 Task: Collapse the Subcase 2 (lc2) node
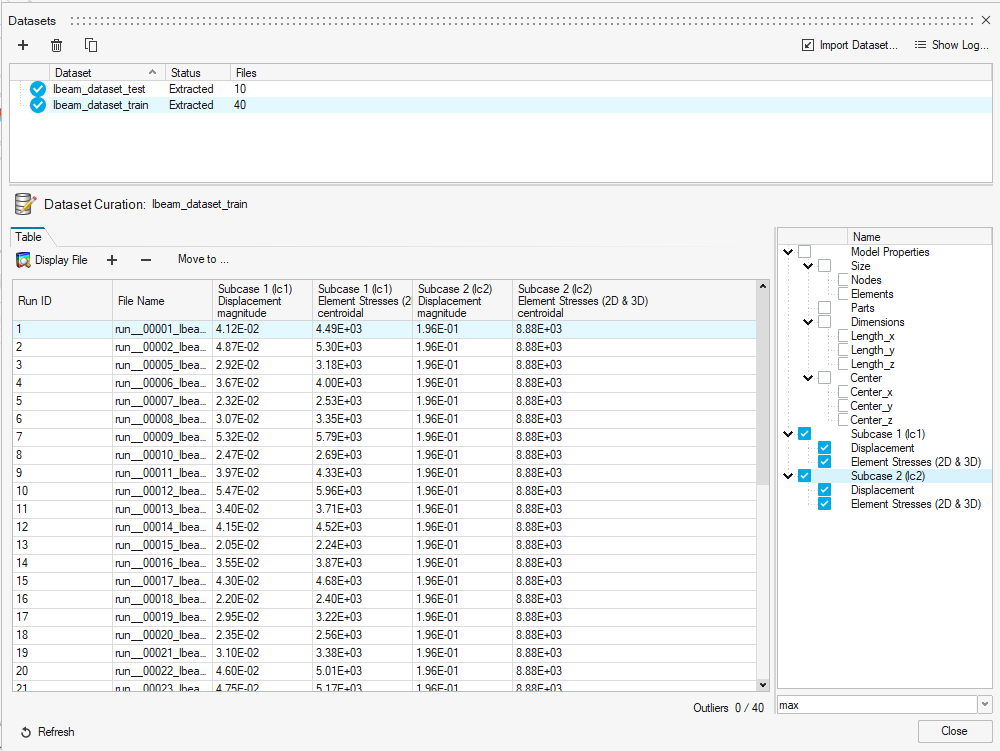(788, 476)
